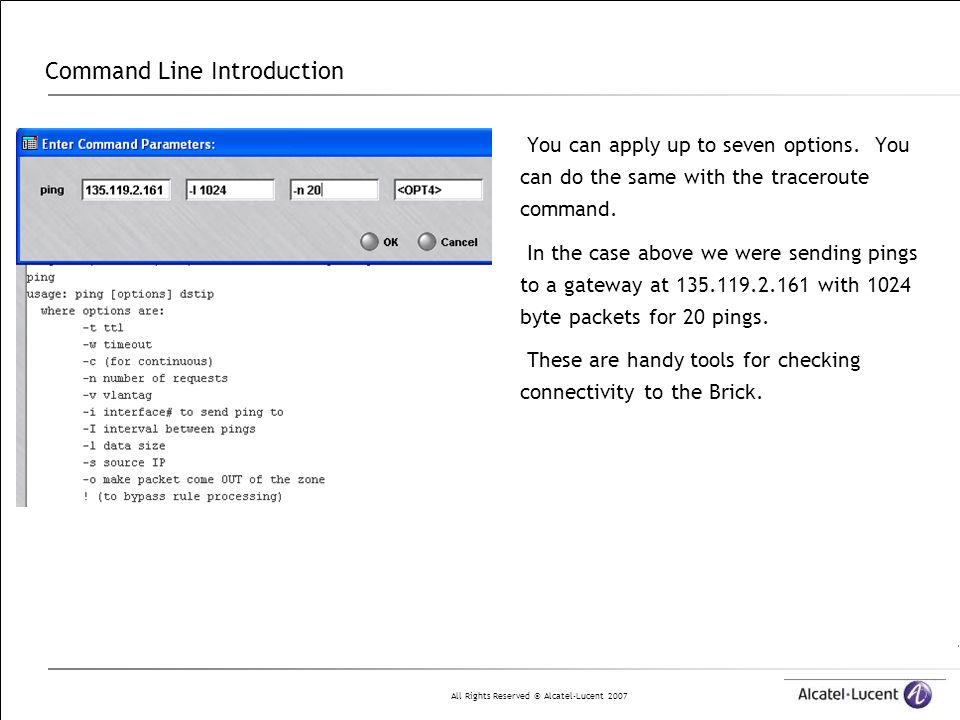Click the Enter Command Parameters dialog icon
The width and height of the screenshot is (960, 720).
click(29, 144)
